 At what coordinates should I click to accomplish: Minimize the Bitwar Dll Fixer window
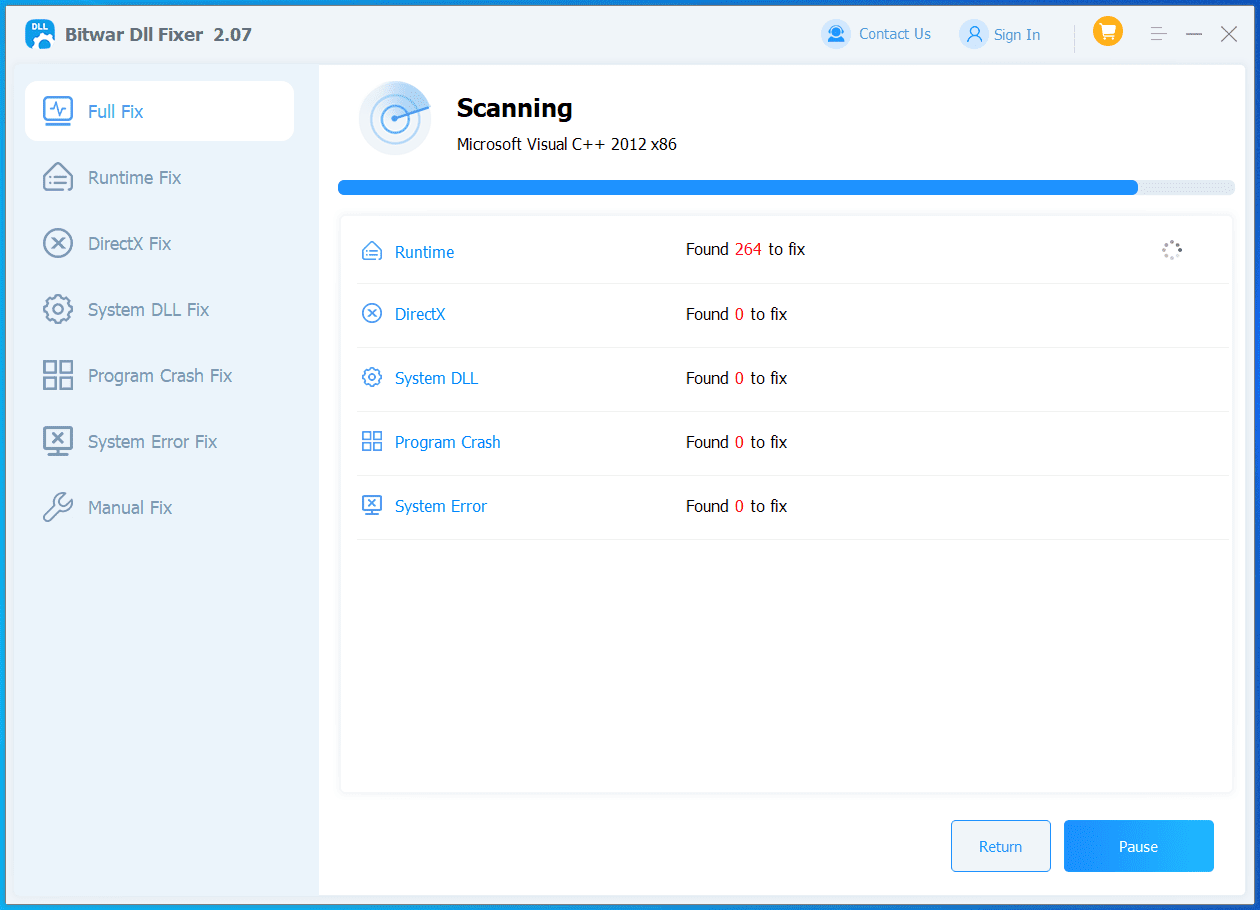[x=1194, y=34]
